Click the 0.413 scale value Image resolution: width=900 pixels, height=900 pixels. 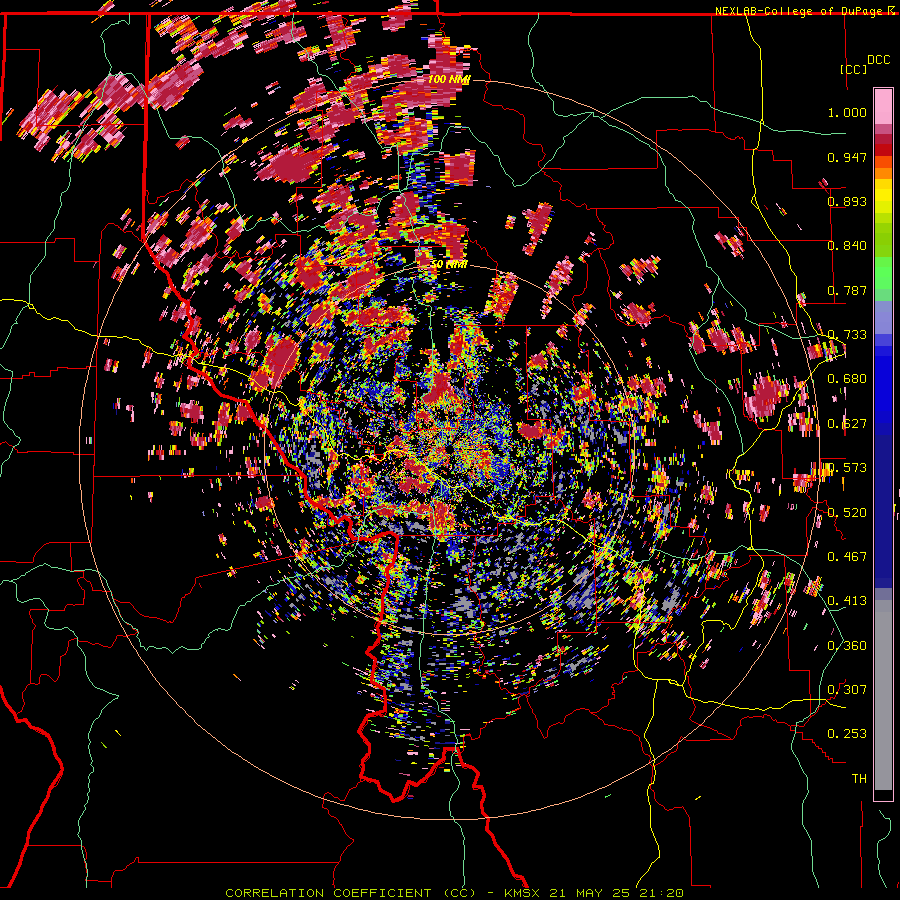click(847, 601)
